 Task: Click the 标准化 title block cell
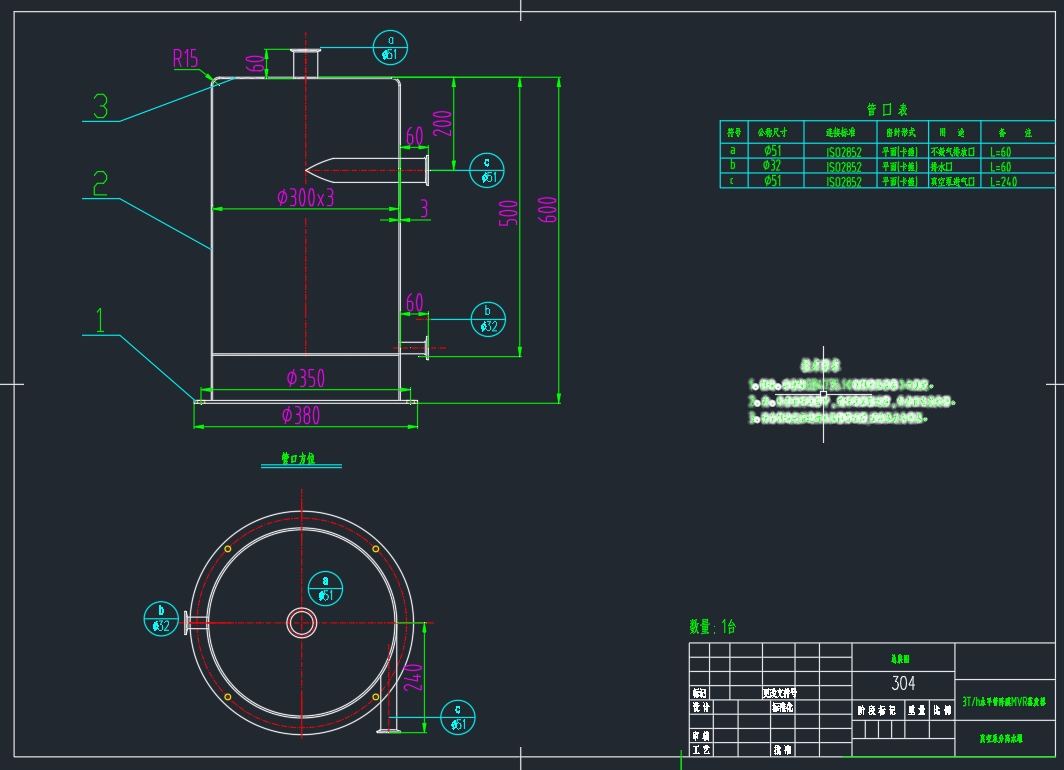pyautogui.click(x=782, y=707)
